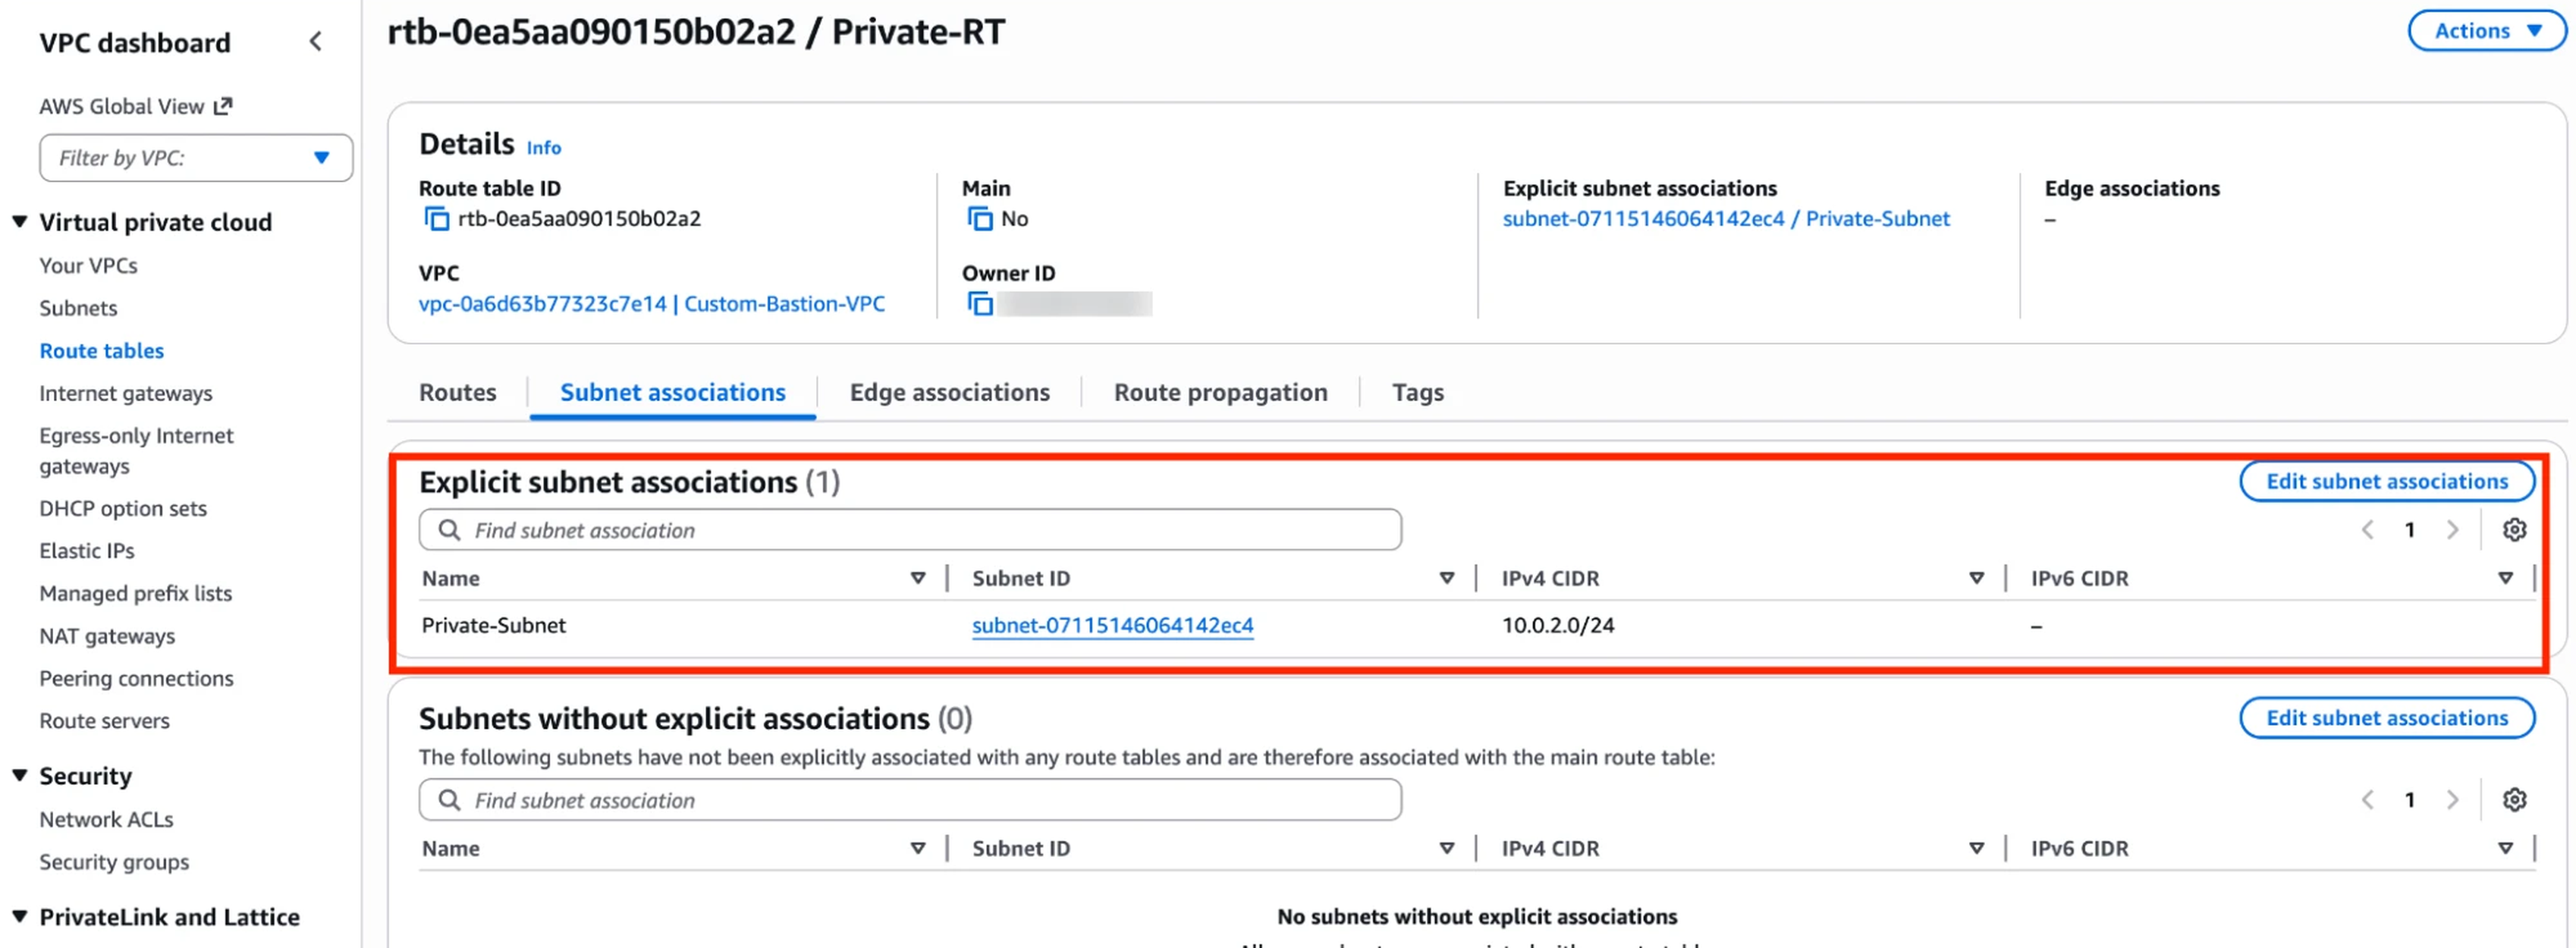Open settings gear for explicit subnet associations

tap(2514, 530)
